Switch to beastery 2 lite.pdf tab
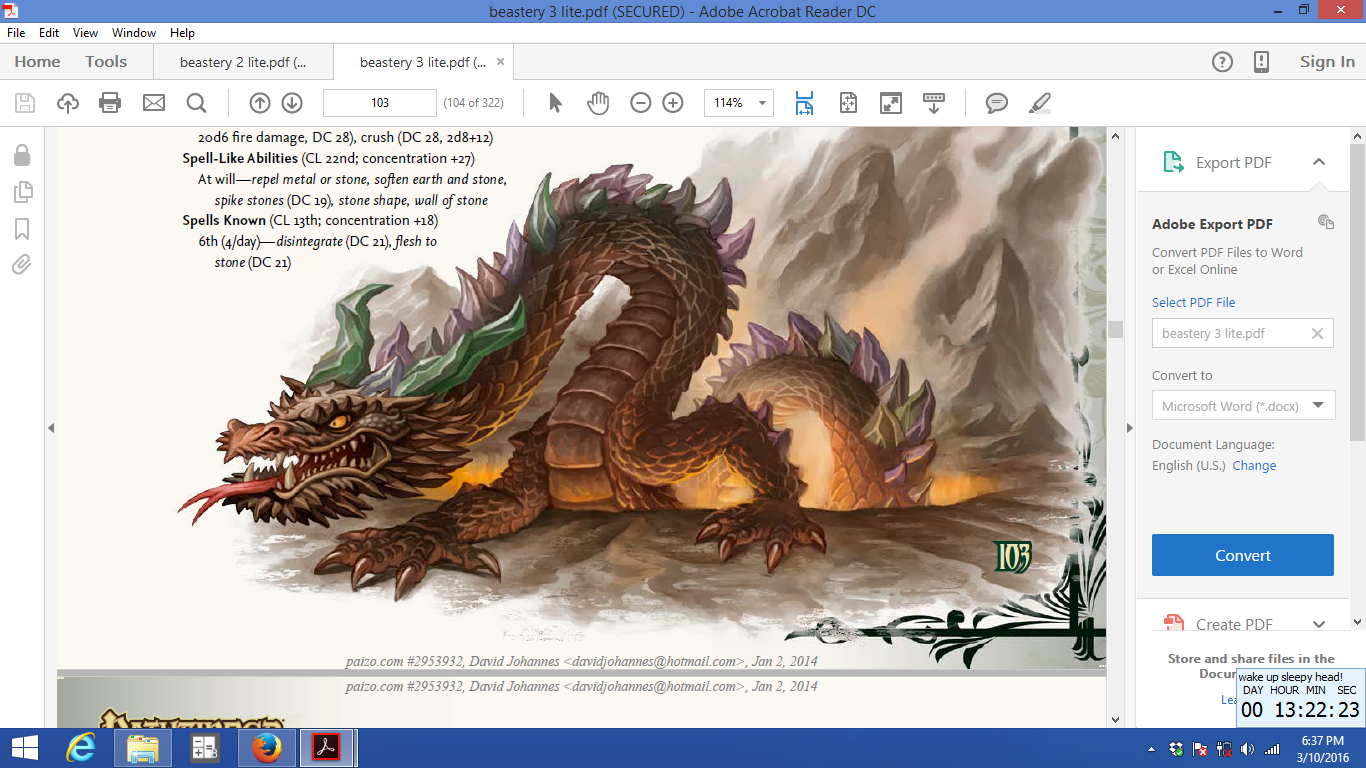The width and height of the screenshot is (1366, 768). point(243,62)
